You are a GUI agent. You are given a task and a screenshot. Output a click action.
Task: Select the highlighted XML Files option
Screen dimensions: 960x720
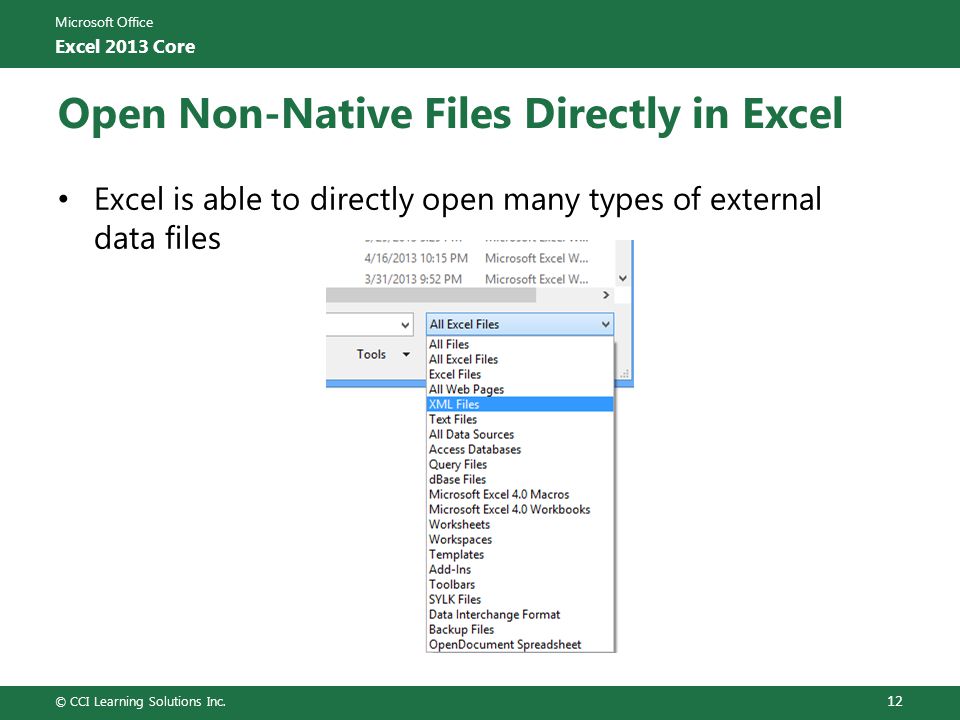point(520,404)
